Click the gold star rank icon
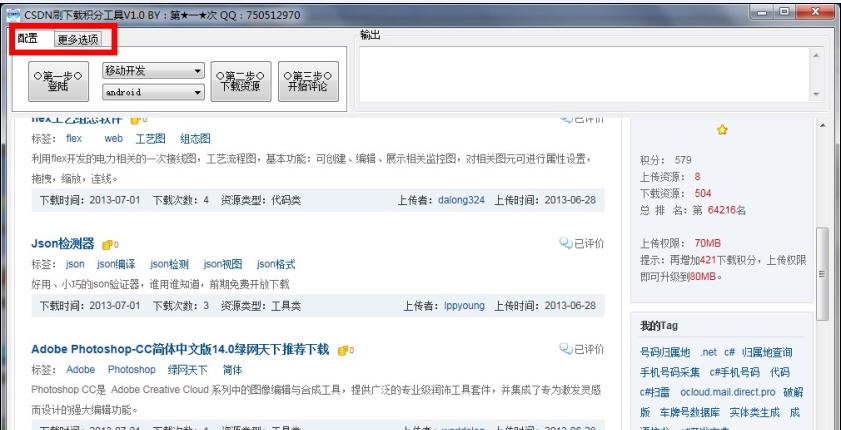This screenshot has width=841, height=430. click(722, 130)
